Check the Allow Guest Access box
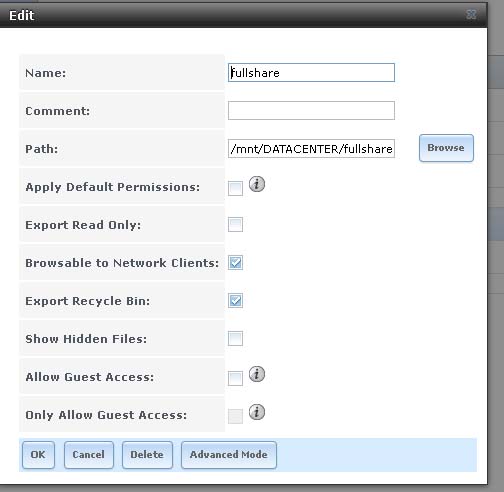Image resolution: width=504 pixels, height=492 pixels. tap(235, 378)
